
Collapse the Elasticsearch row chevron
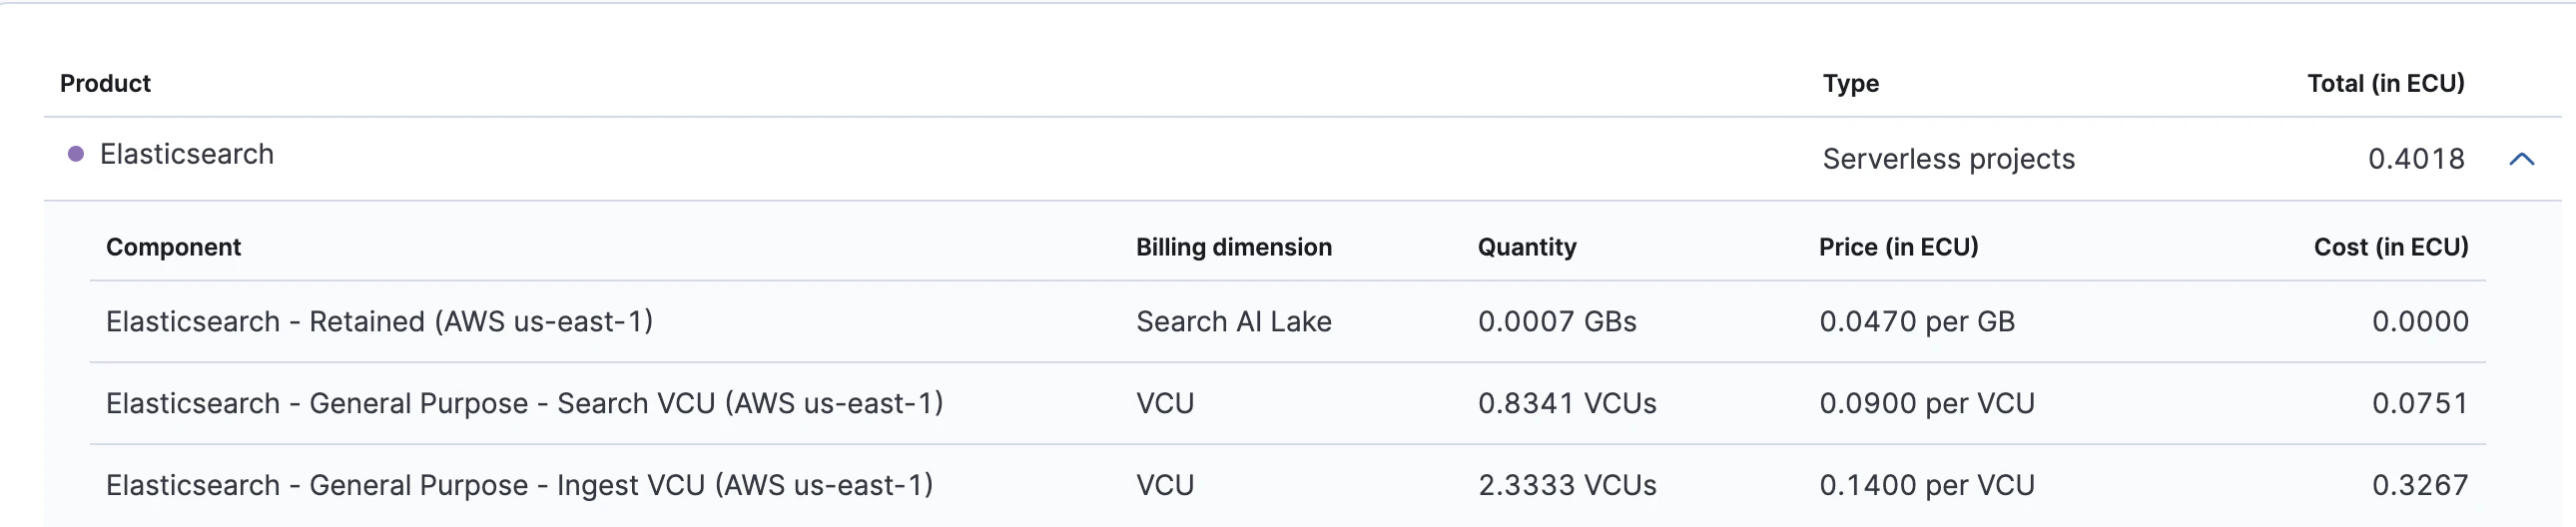click(2521, 159)
